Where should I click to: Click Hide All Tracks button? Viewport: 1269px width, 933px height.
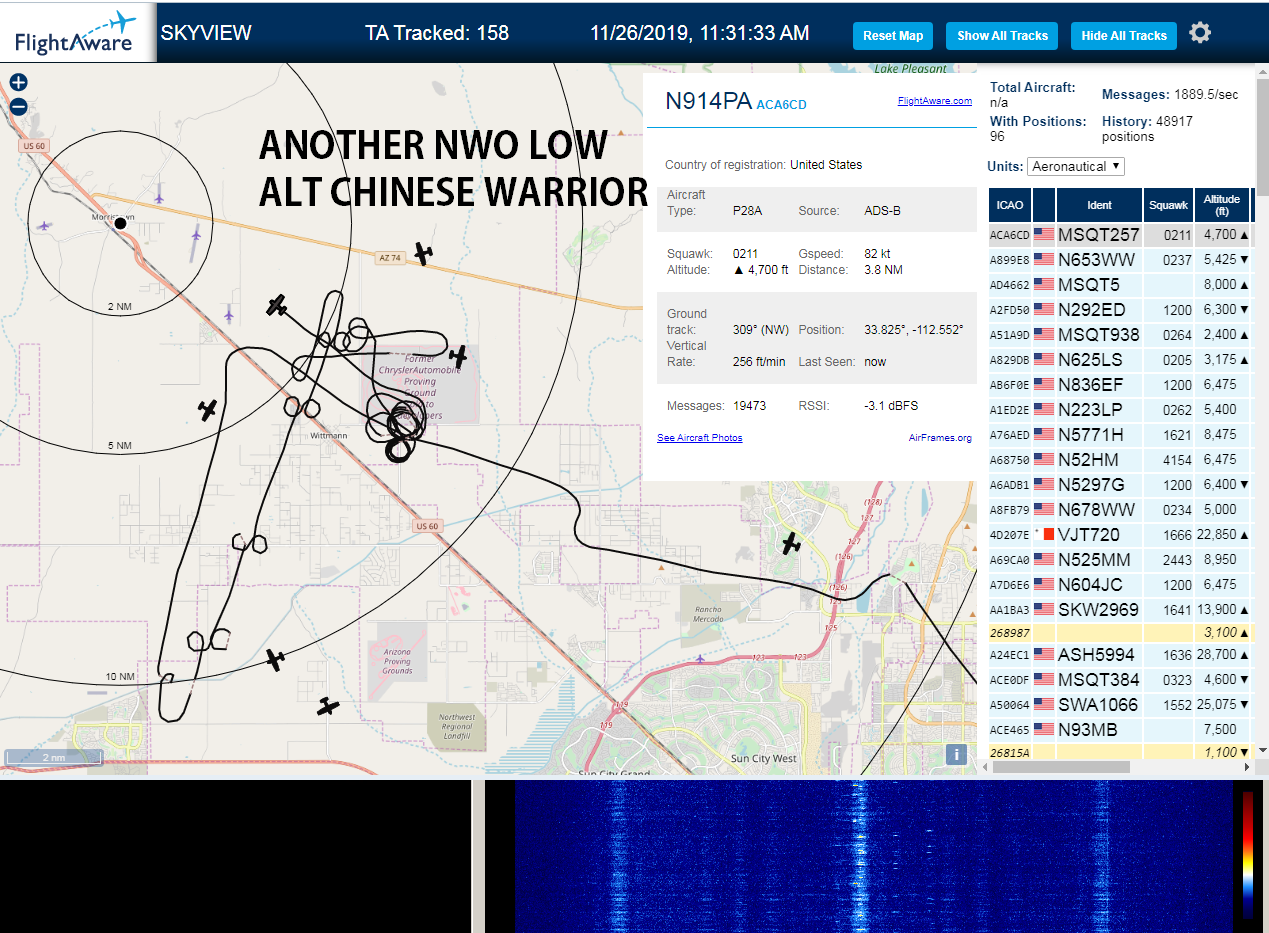coord(1124,35)
